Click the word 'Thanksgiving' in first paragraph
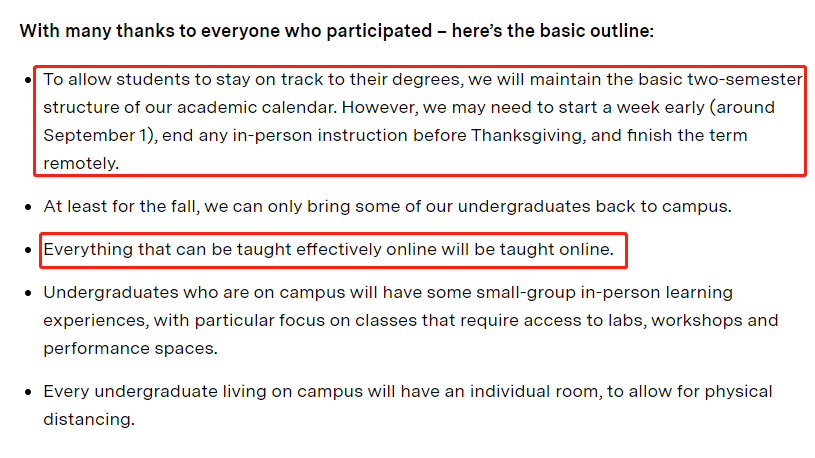The width and height of the screenshot is (815, 458). (x=528, y=135)
